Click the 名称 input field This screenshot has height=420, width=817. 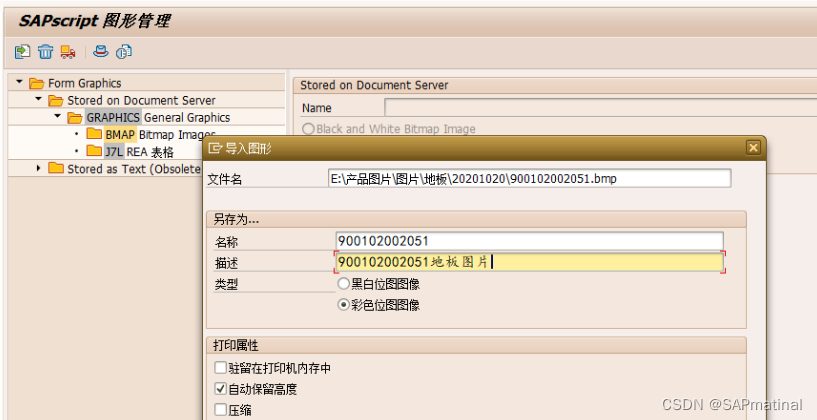pos(529,241)
